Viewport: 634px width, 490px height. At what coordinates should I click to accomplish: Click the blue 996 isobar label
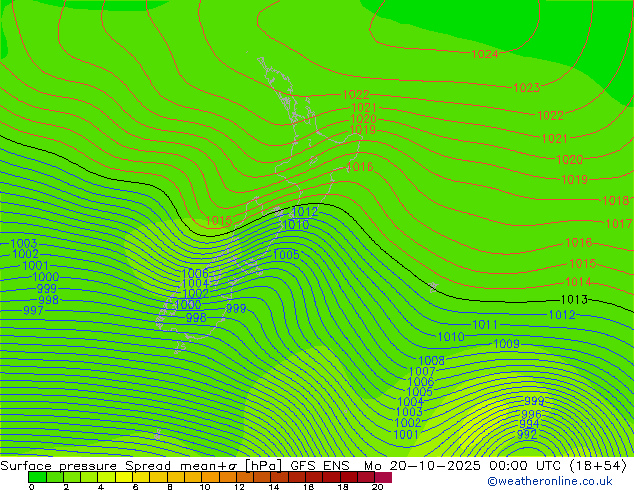[531, 414]
